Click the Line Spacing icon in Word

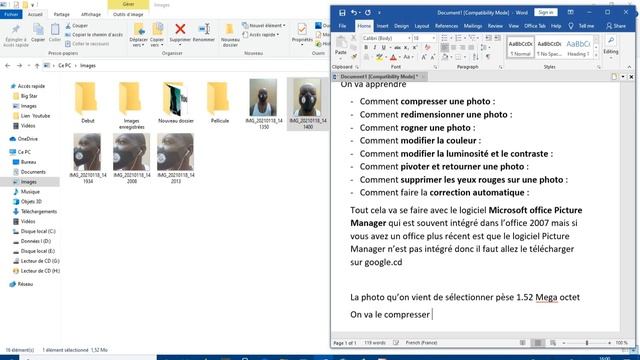tap(484, 47)
